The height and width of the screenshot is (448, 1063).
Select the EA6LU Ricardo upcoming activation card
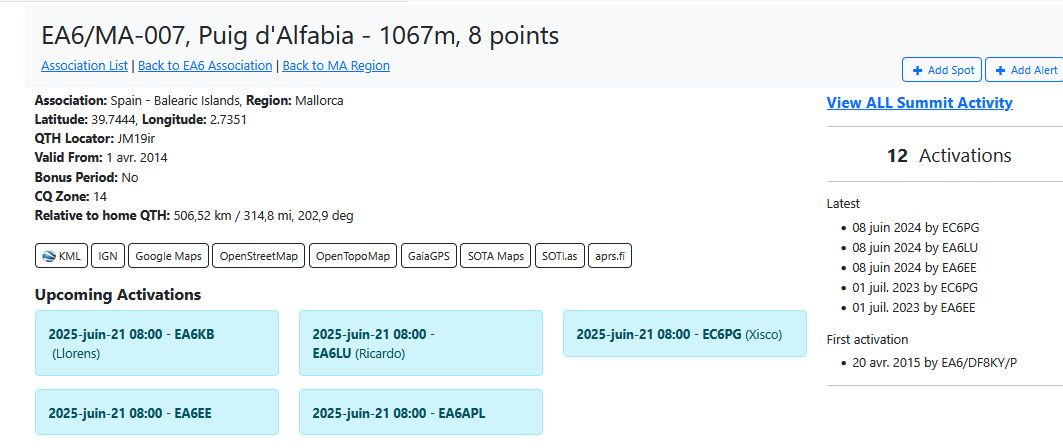(421, 343)
